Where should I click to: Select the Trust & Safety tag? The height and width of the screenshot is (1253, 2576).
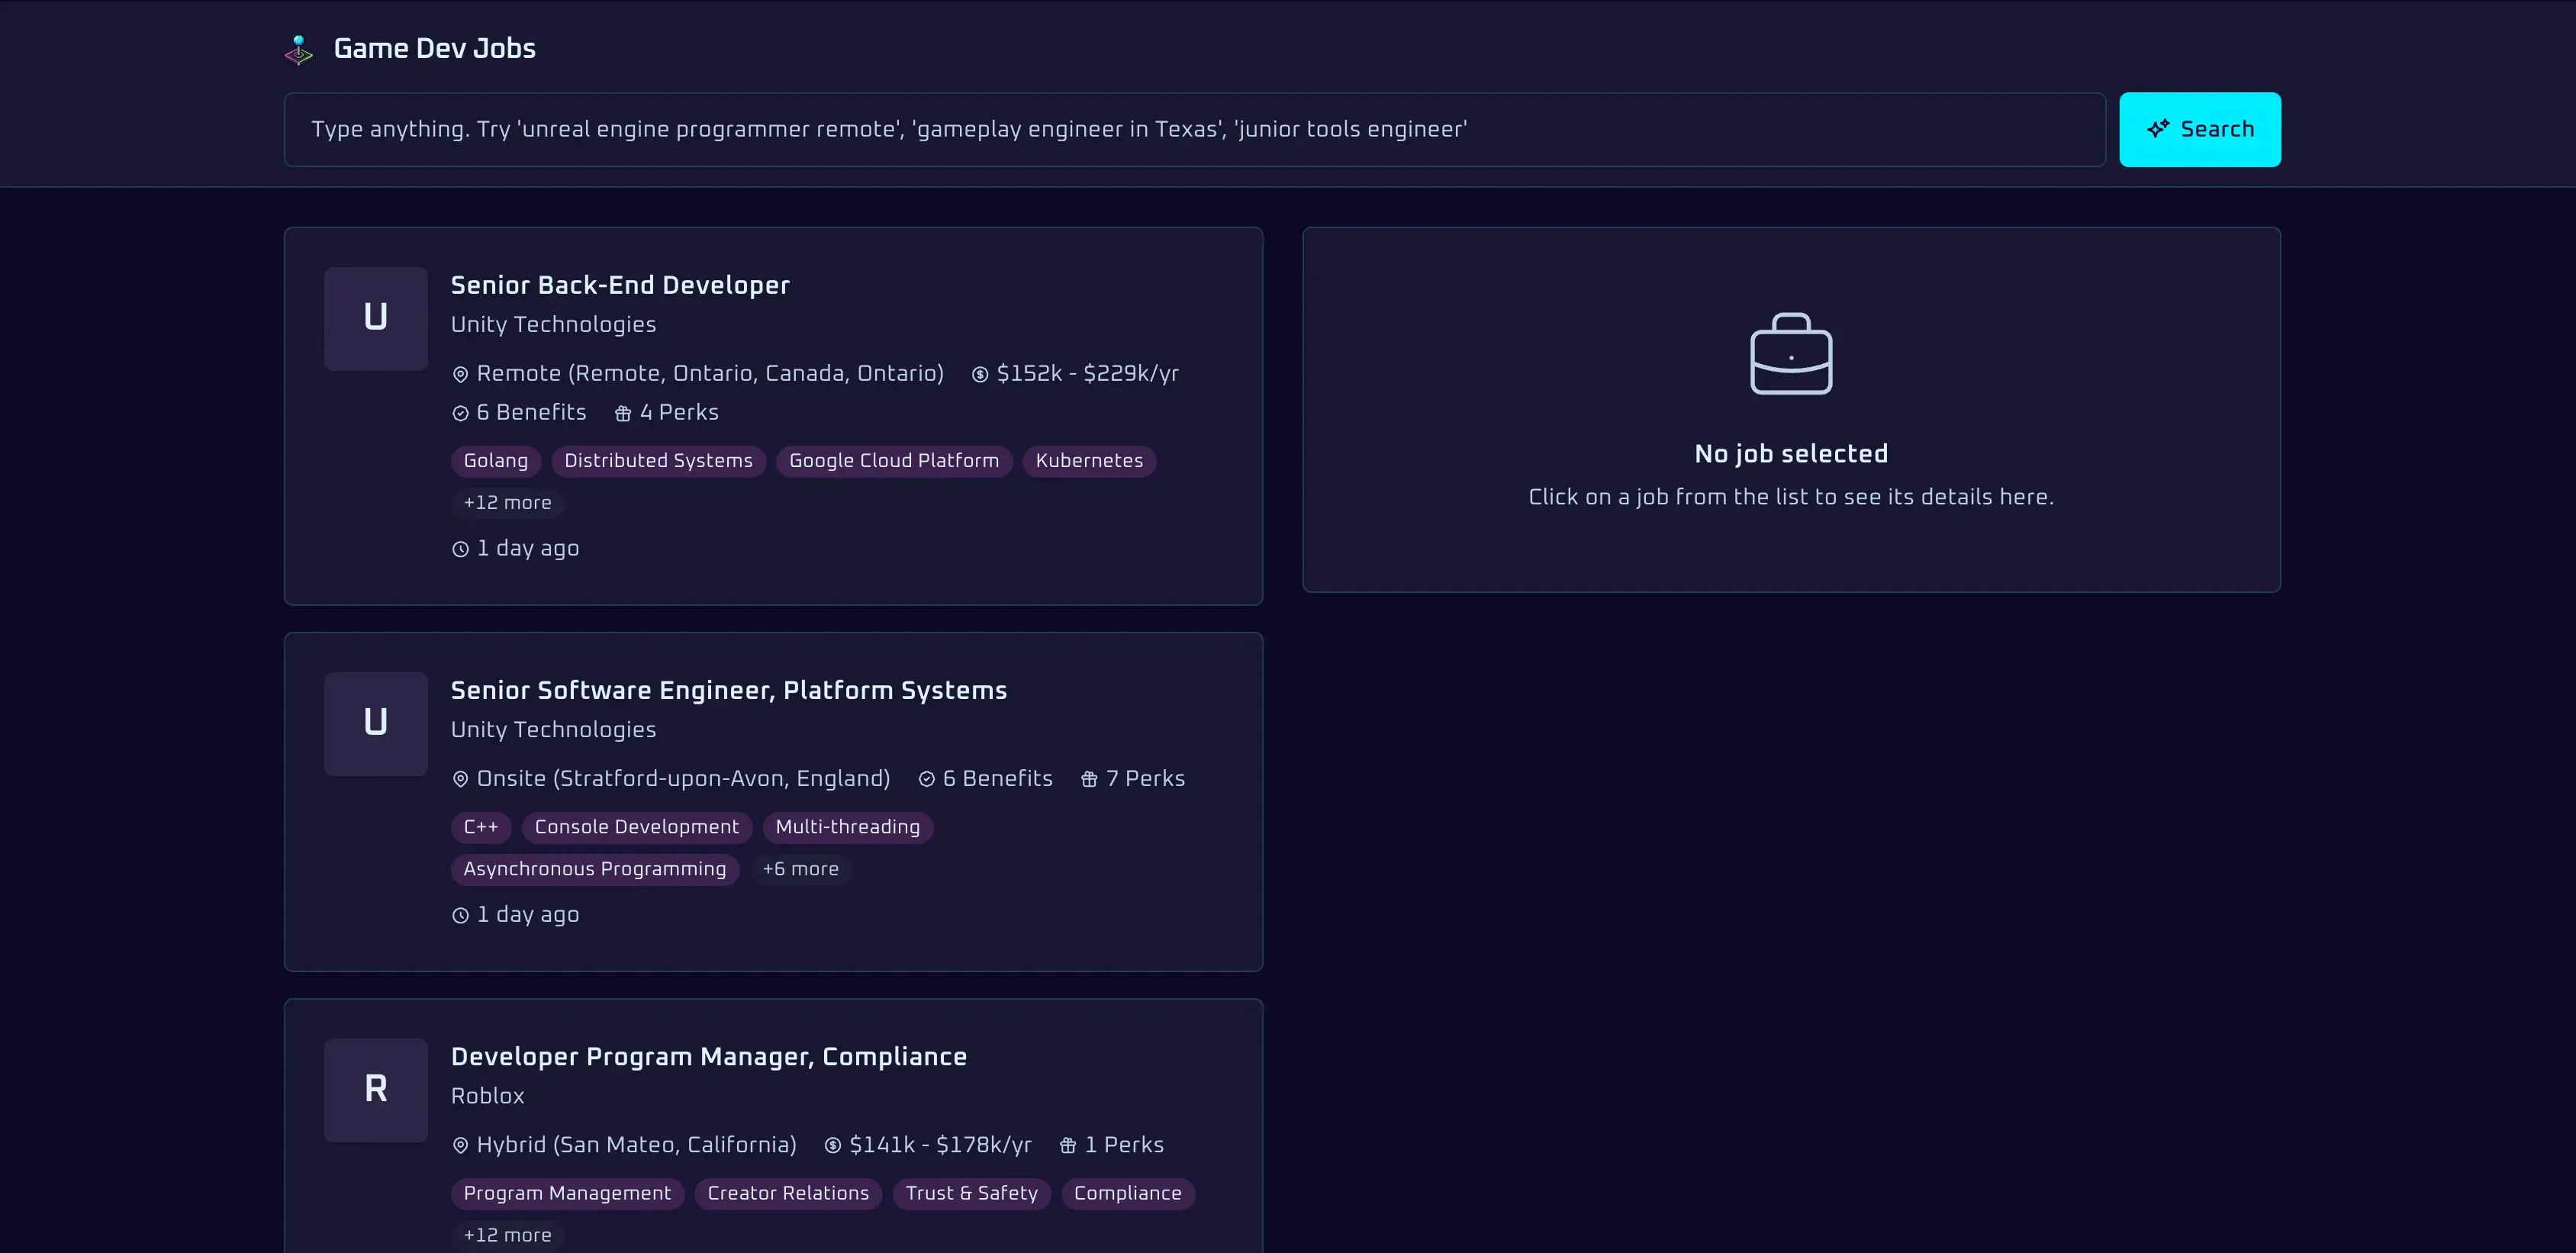(x=971, y=1193)
